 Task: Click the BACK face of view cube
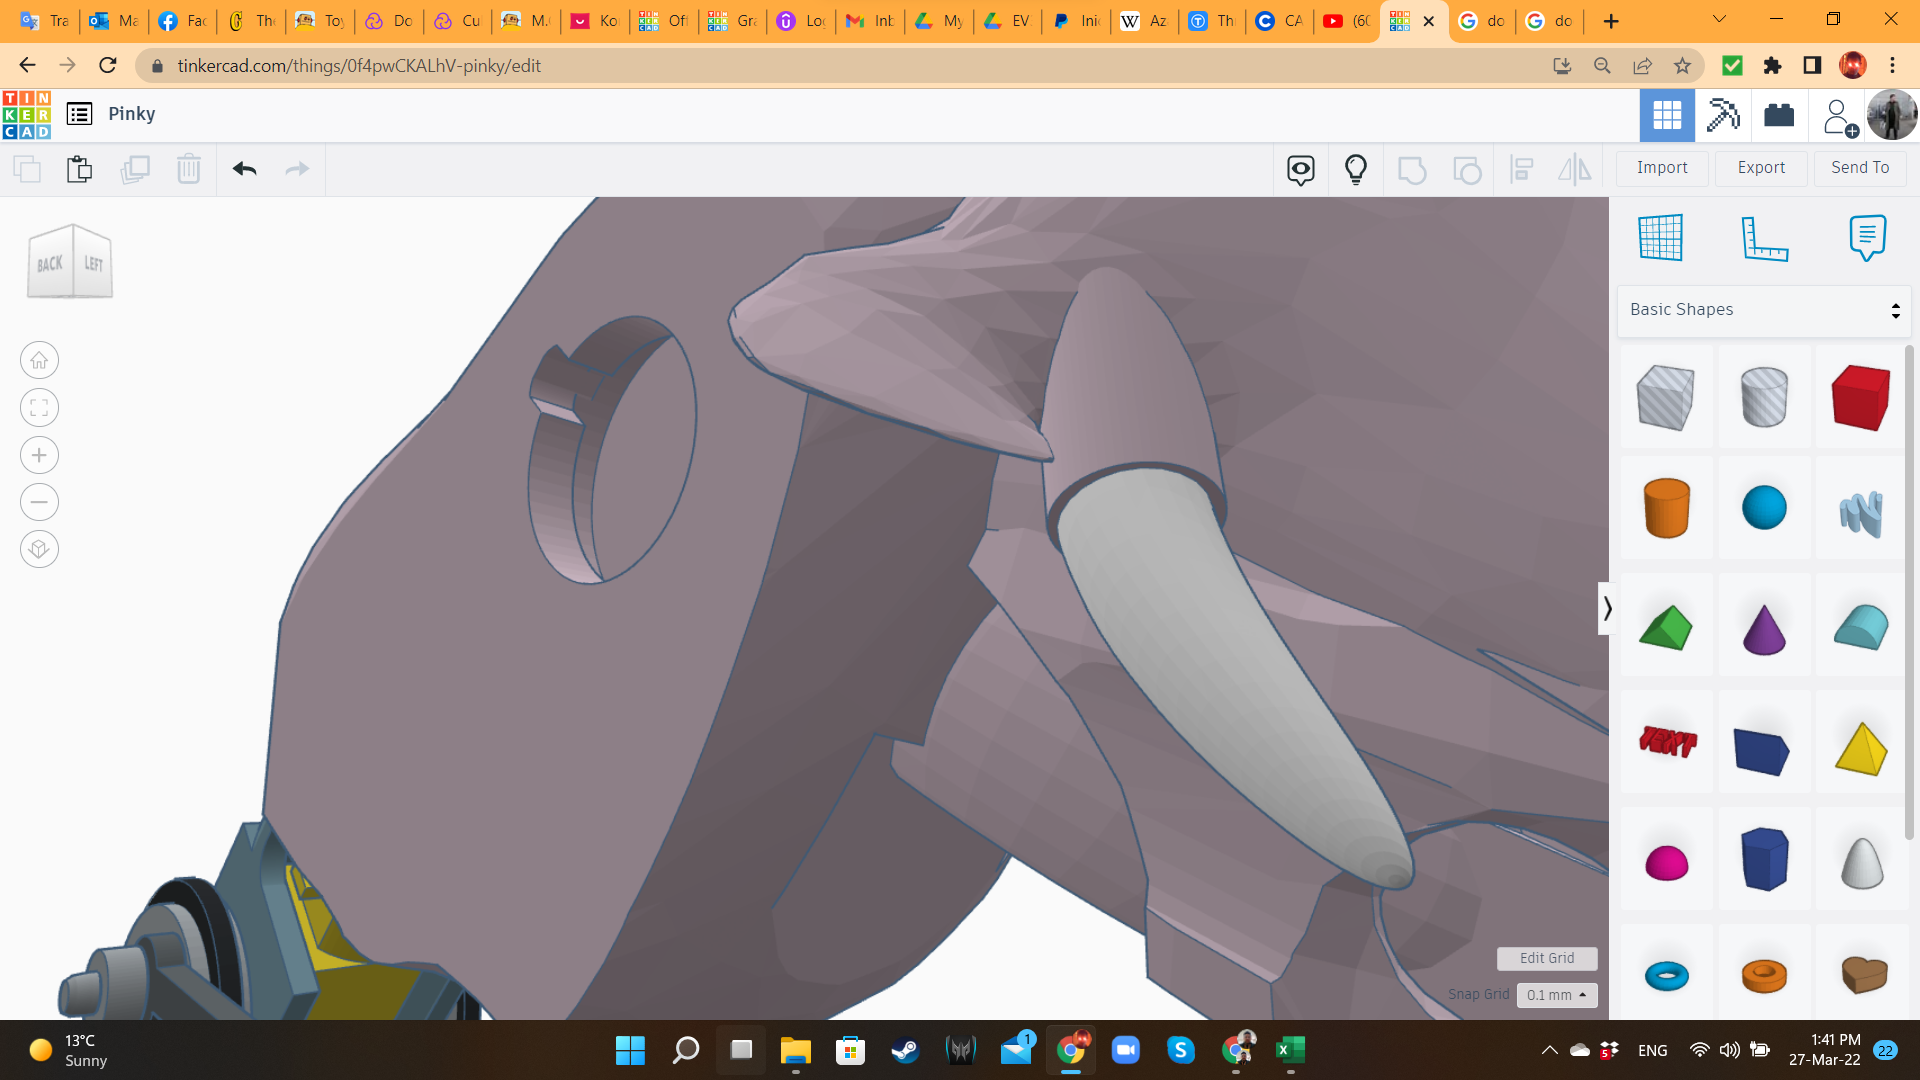[x=50, y=264]
